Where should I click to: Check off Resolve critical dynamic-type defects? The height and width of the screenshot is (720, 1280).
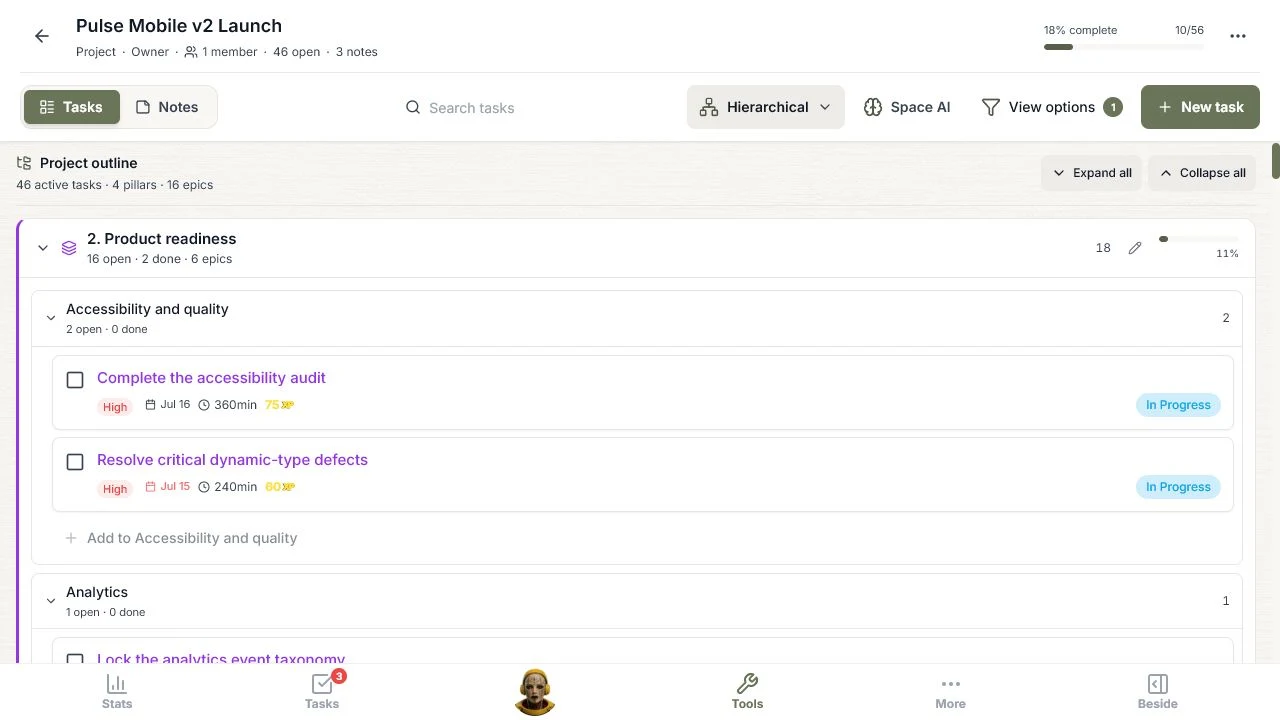point(75,462)
